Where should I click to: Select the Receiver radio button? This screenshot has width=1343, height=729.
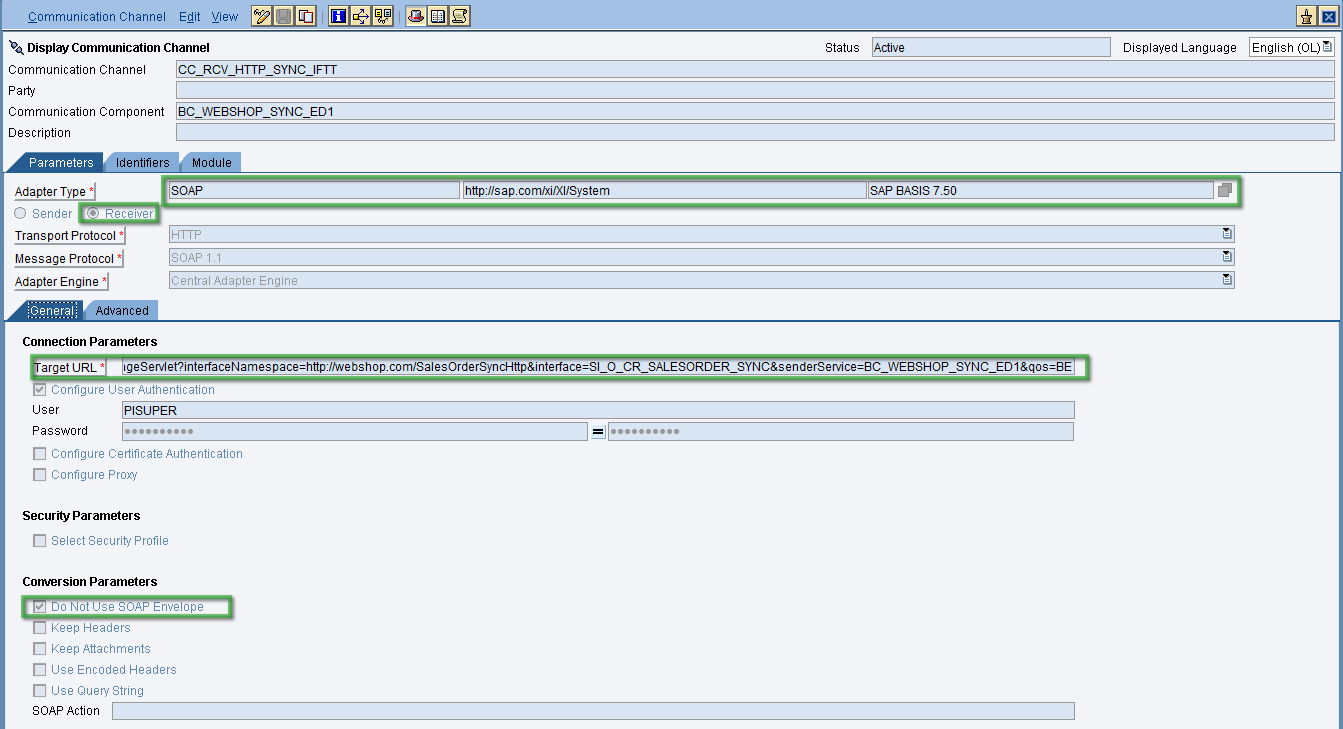pos(93,213)
